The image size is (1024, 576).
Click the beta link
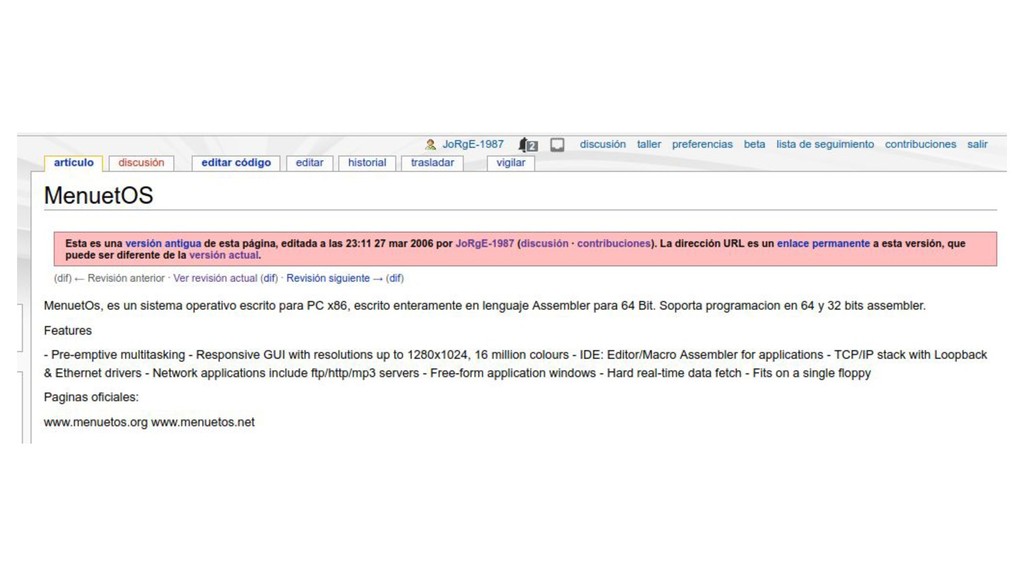click(x=754, y=144)
